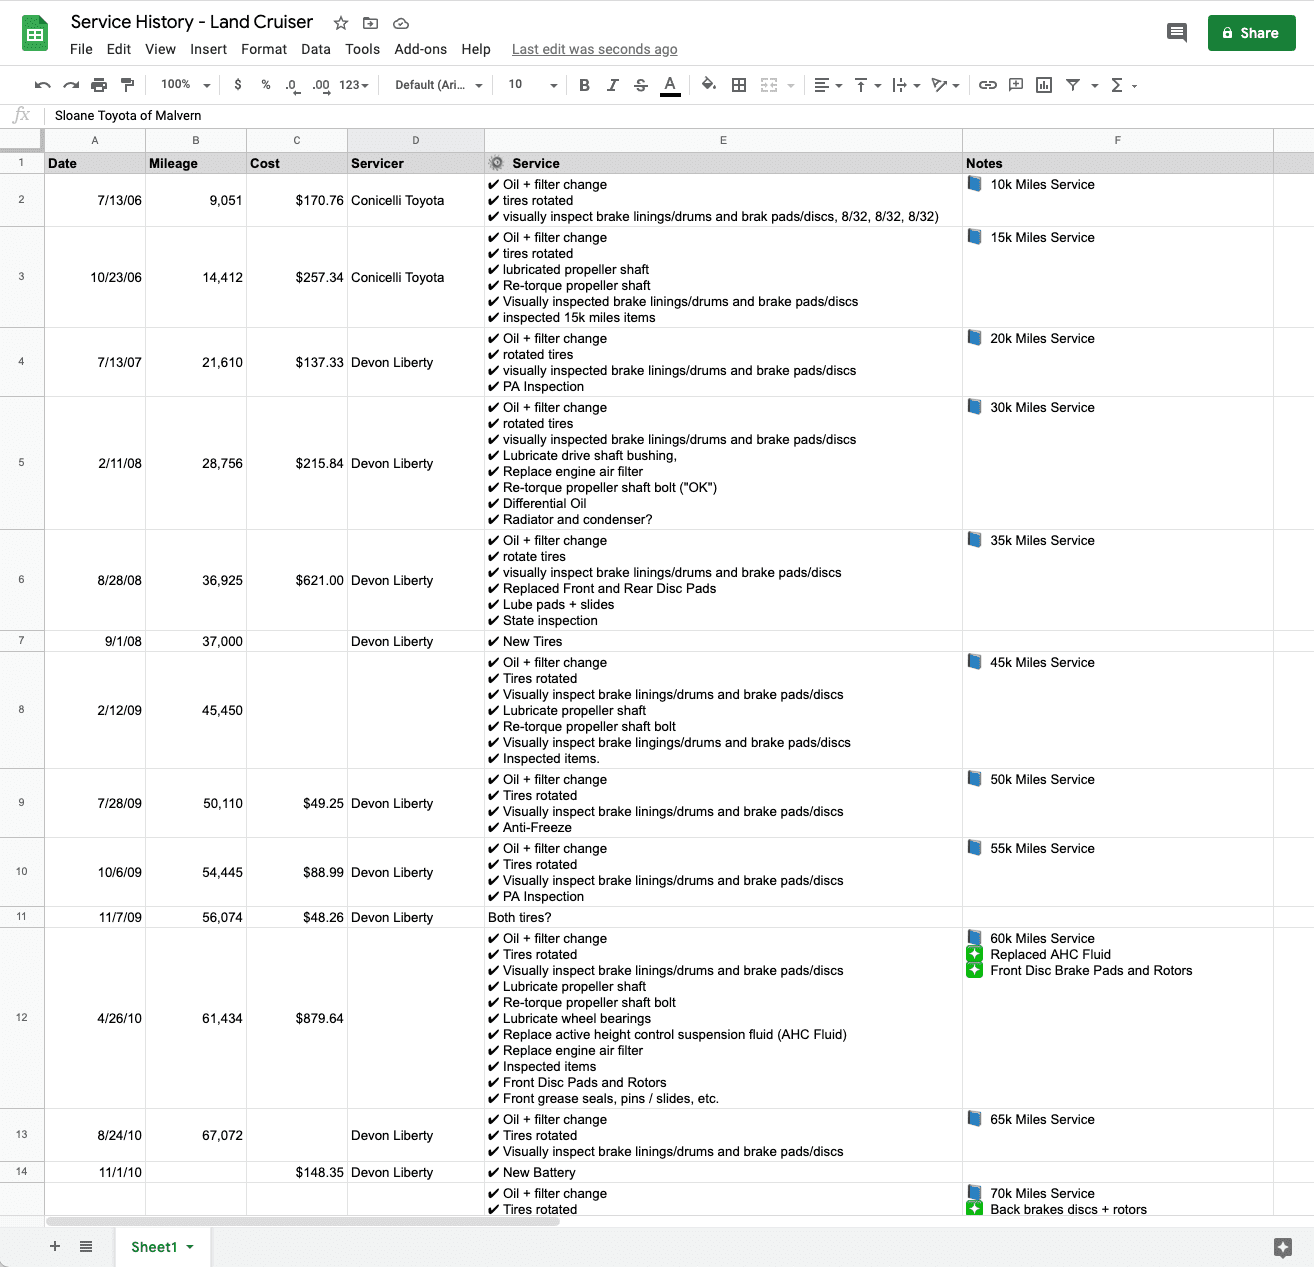Screen dimensions: 1314x1267
Task: Open the text color picker
Action: click(670, 85)
